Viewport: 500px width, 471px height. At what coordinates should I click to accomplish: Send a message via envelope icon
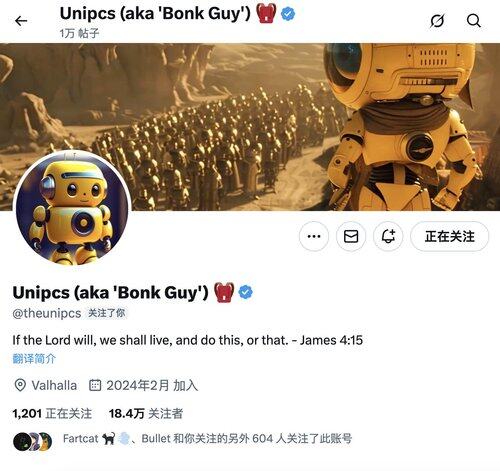(x=351, y=236)
